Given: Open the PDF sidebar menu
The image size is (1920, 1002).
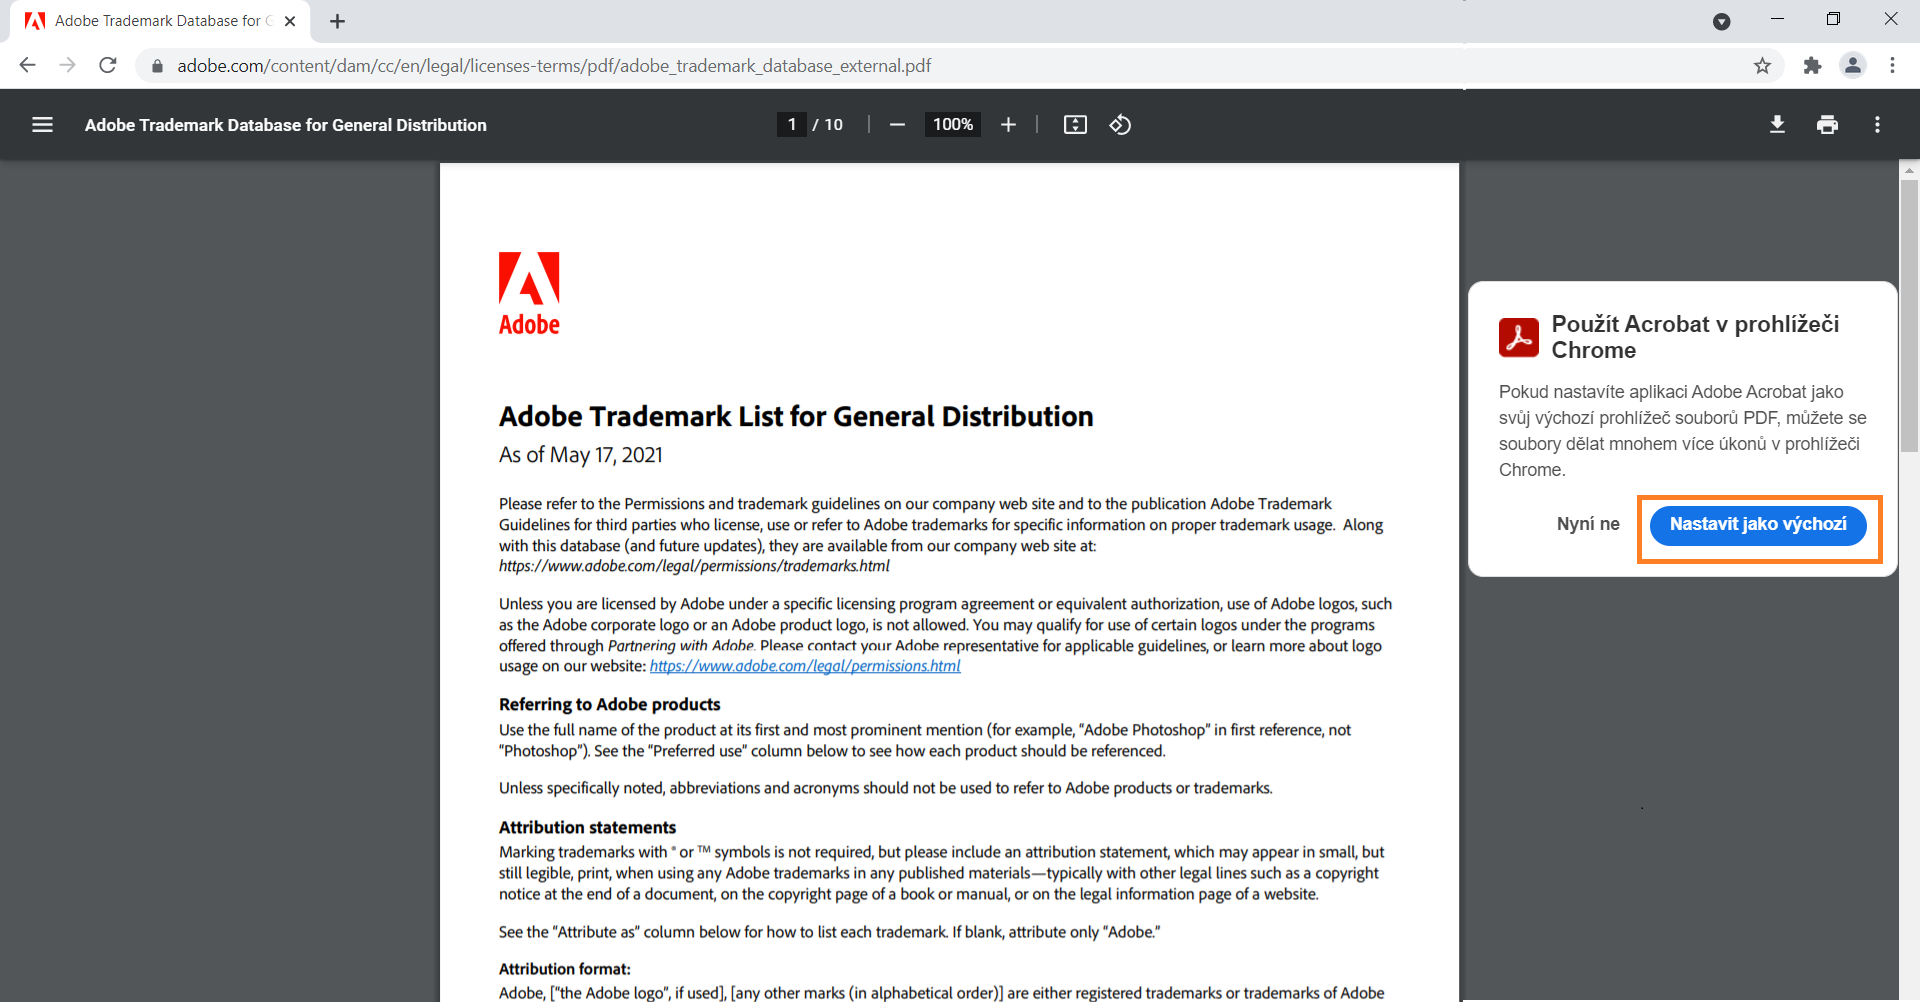Looking at the screenshot, I should [x=42, y=125].
